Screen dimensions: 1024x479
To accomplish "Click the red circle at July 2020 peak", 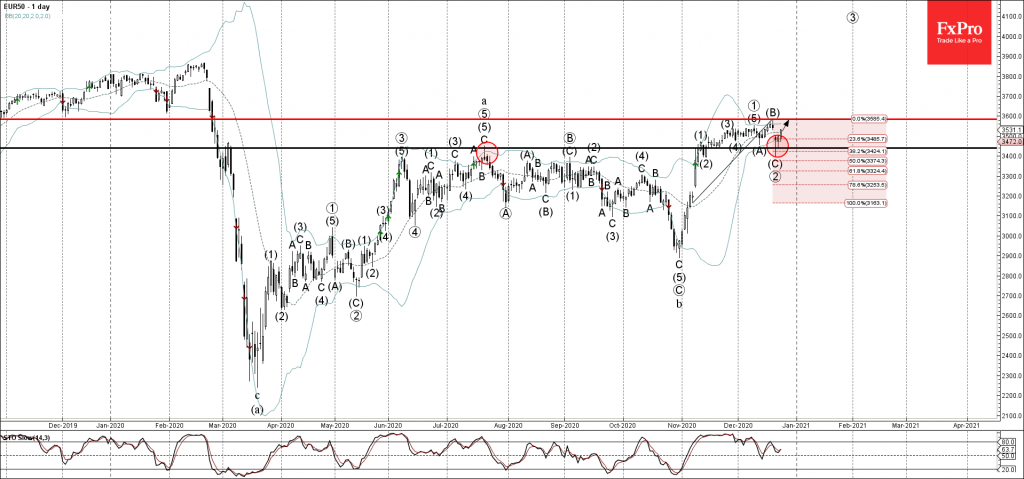I will (x=487, y=153).
